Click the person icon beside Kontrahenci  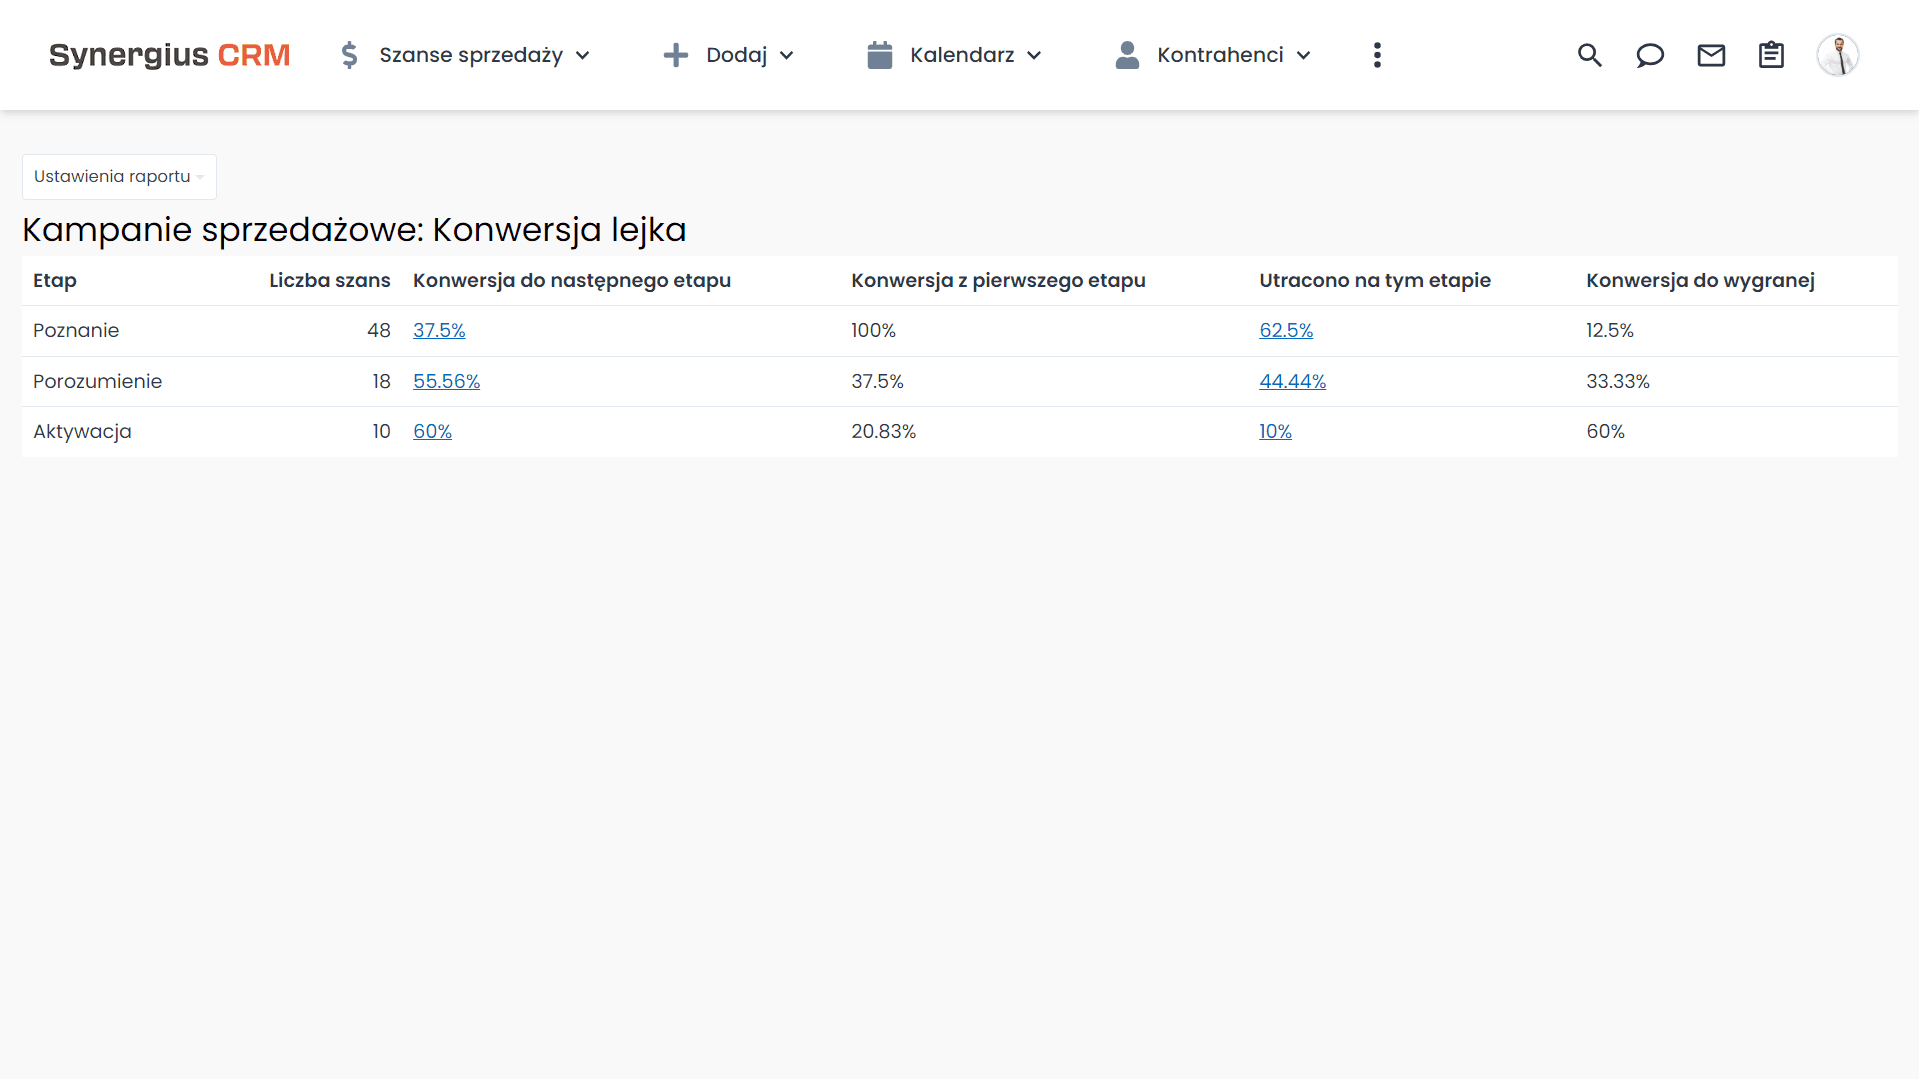(x=1127, y=55)
